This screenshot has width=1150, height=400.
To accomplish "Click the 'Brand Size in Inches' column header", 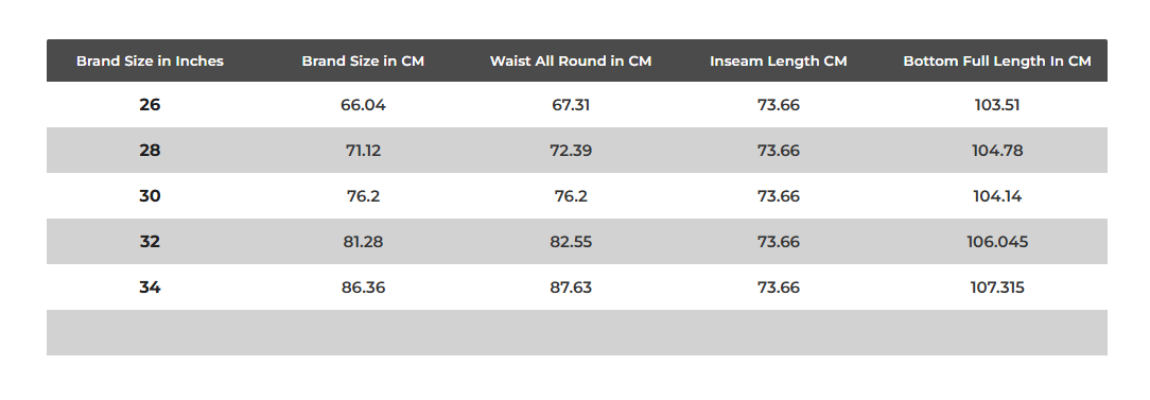I will coord(150,61).
